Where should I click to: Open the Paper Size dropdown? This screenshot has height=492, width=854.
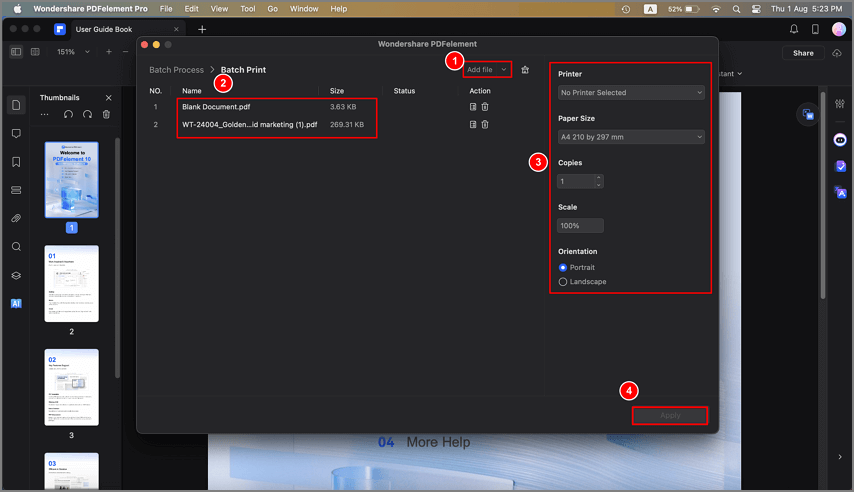click(631, 137)
